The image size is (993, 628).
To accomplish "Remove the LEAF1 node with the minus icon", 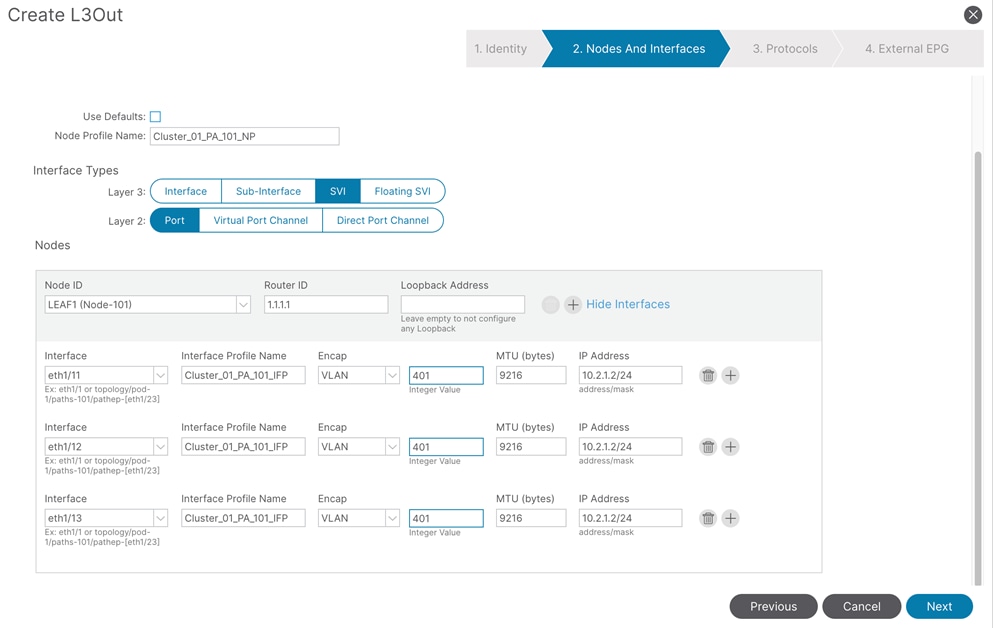I will pos(549,304).
